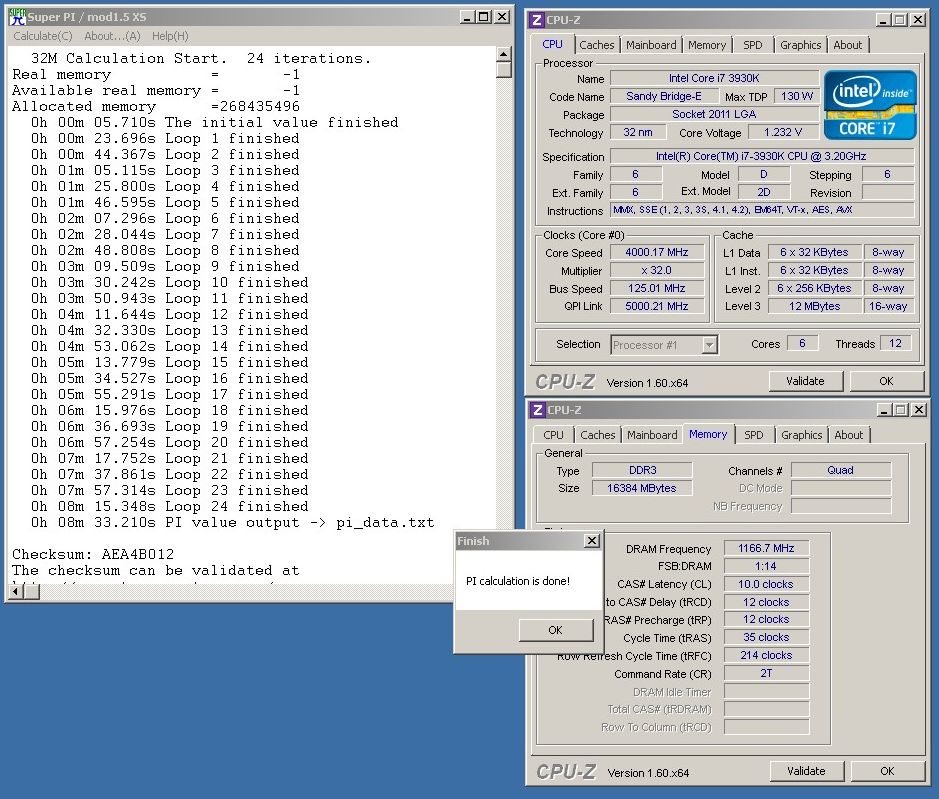Click the Intel Core i7 logo badge
The image size is (939, 799).
tap(869, 105)
